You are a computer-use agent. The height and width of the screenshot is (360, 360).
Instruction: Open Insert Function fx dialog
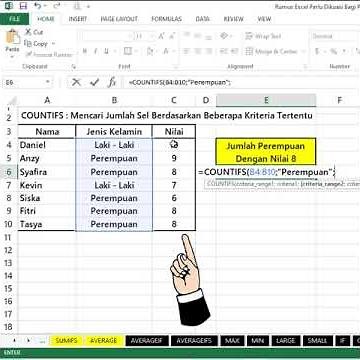pos(112,82)
